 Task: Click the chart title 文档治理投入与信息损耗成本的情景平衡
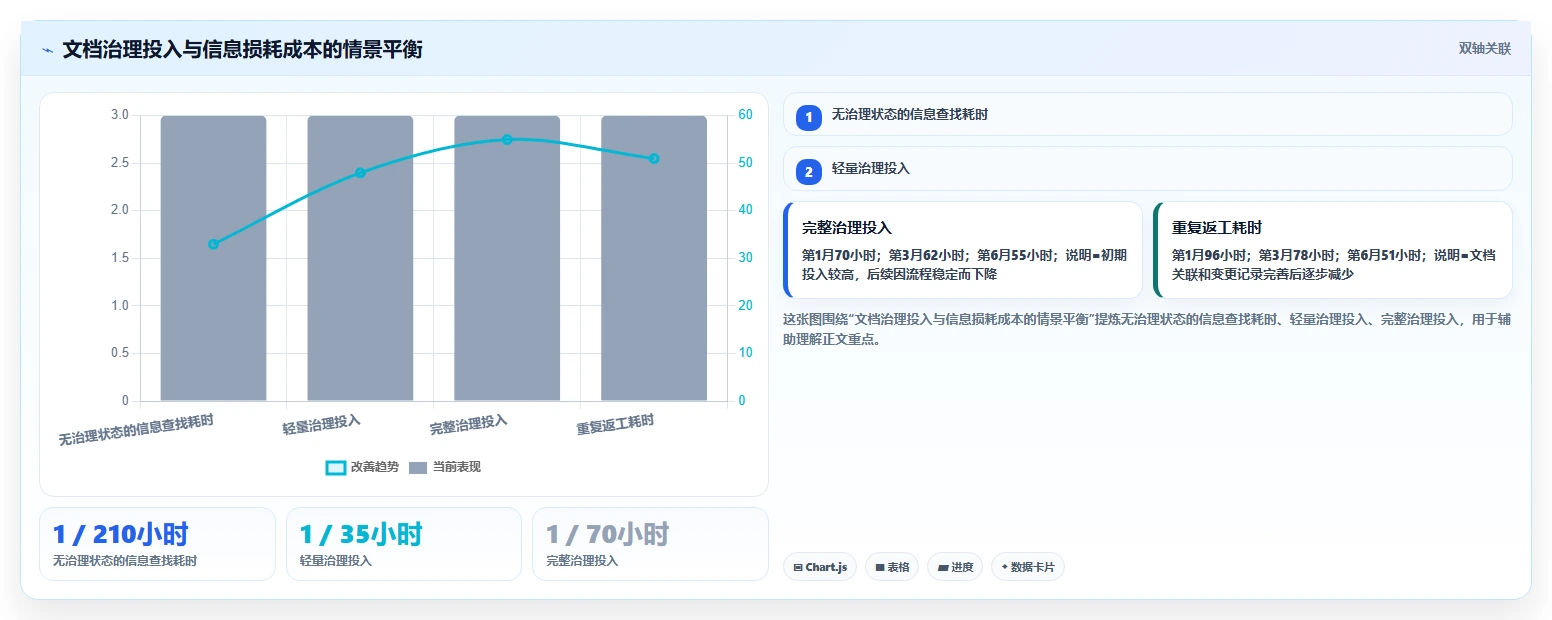pyautogui.click(x=242, y=49)
